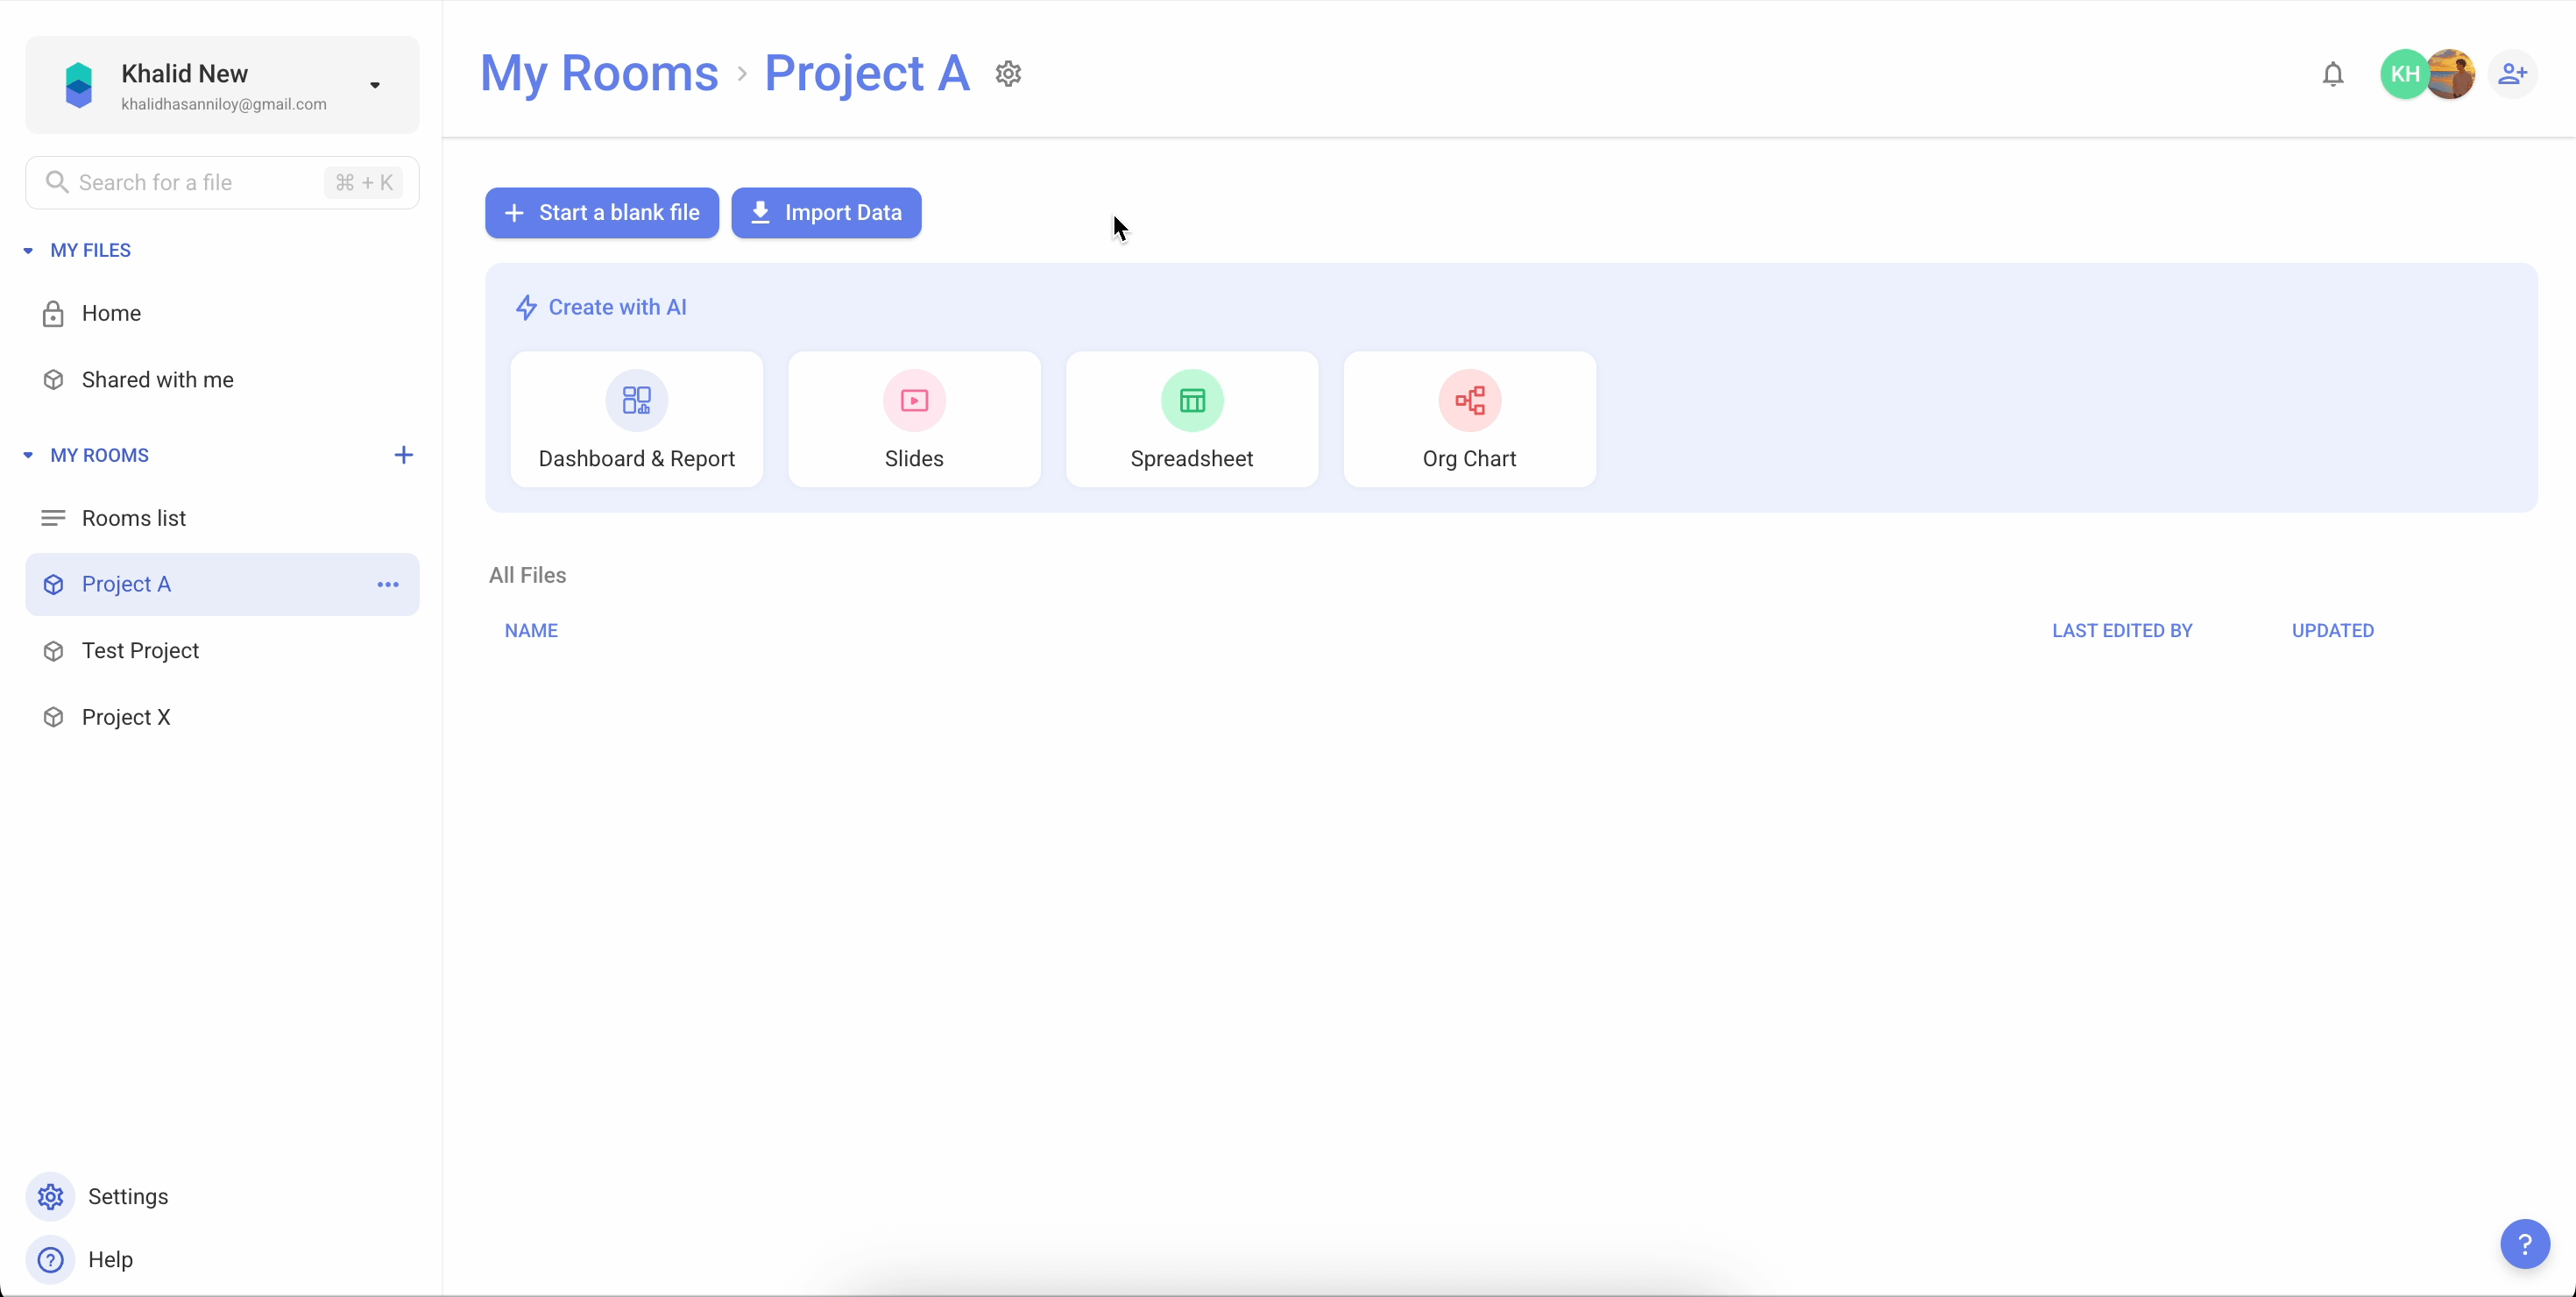Image resolution: width=2576 pixels, height=1297 pixels.
Task: Go to My Rooms via breadcrumb
Action: point(598,73)
